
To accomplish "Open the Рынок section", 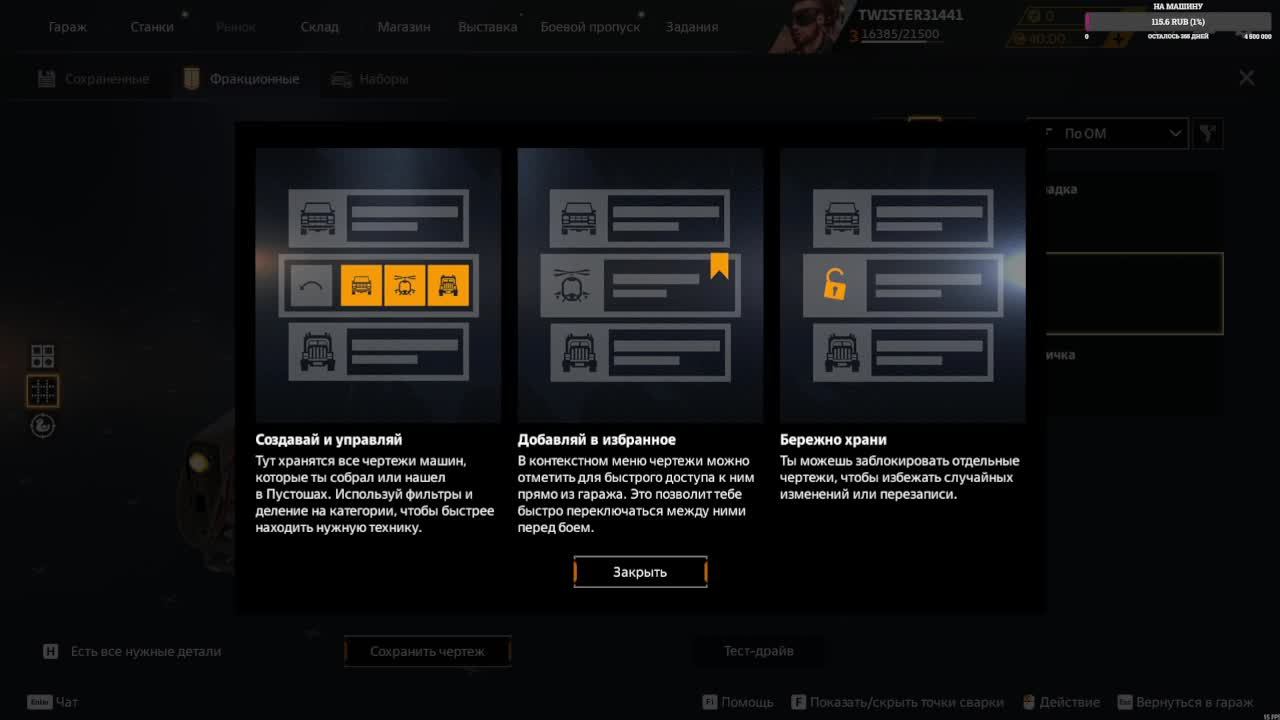I will tap(236, 27).
